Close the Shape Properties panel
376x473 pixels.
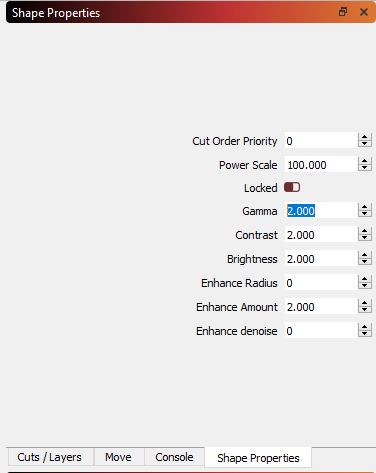coord(364,12)
